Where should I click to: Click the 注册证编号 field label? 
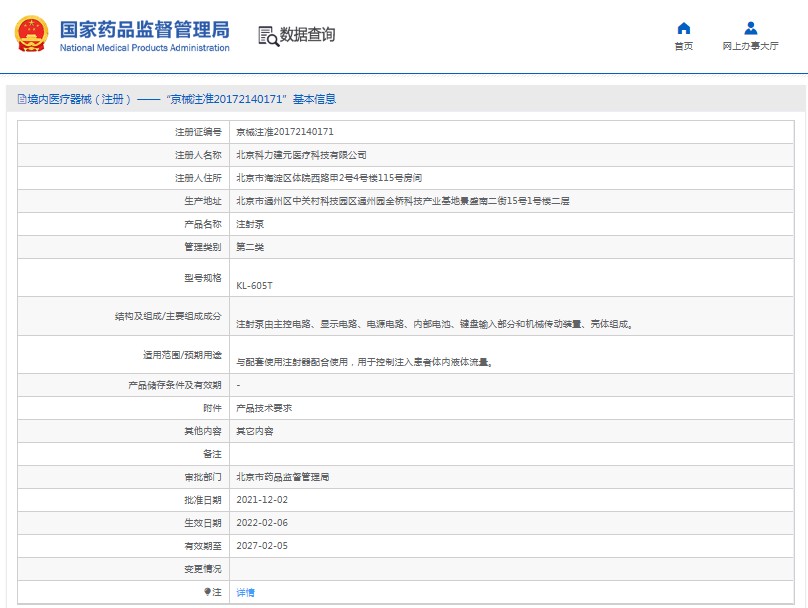click(198, 132)
